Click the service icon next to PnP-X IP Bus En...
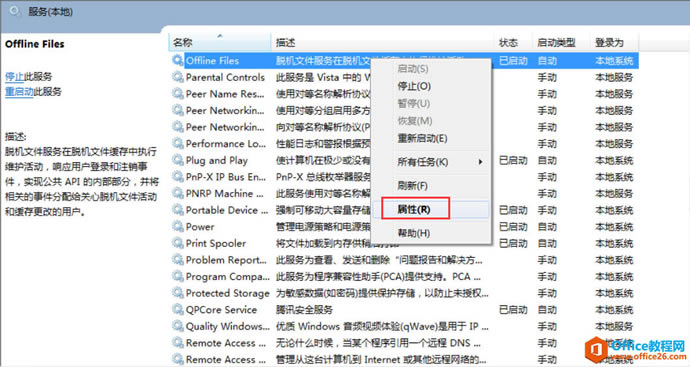This screenshot has width=690, height=367. (178, 176)
